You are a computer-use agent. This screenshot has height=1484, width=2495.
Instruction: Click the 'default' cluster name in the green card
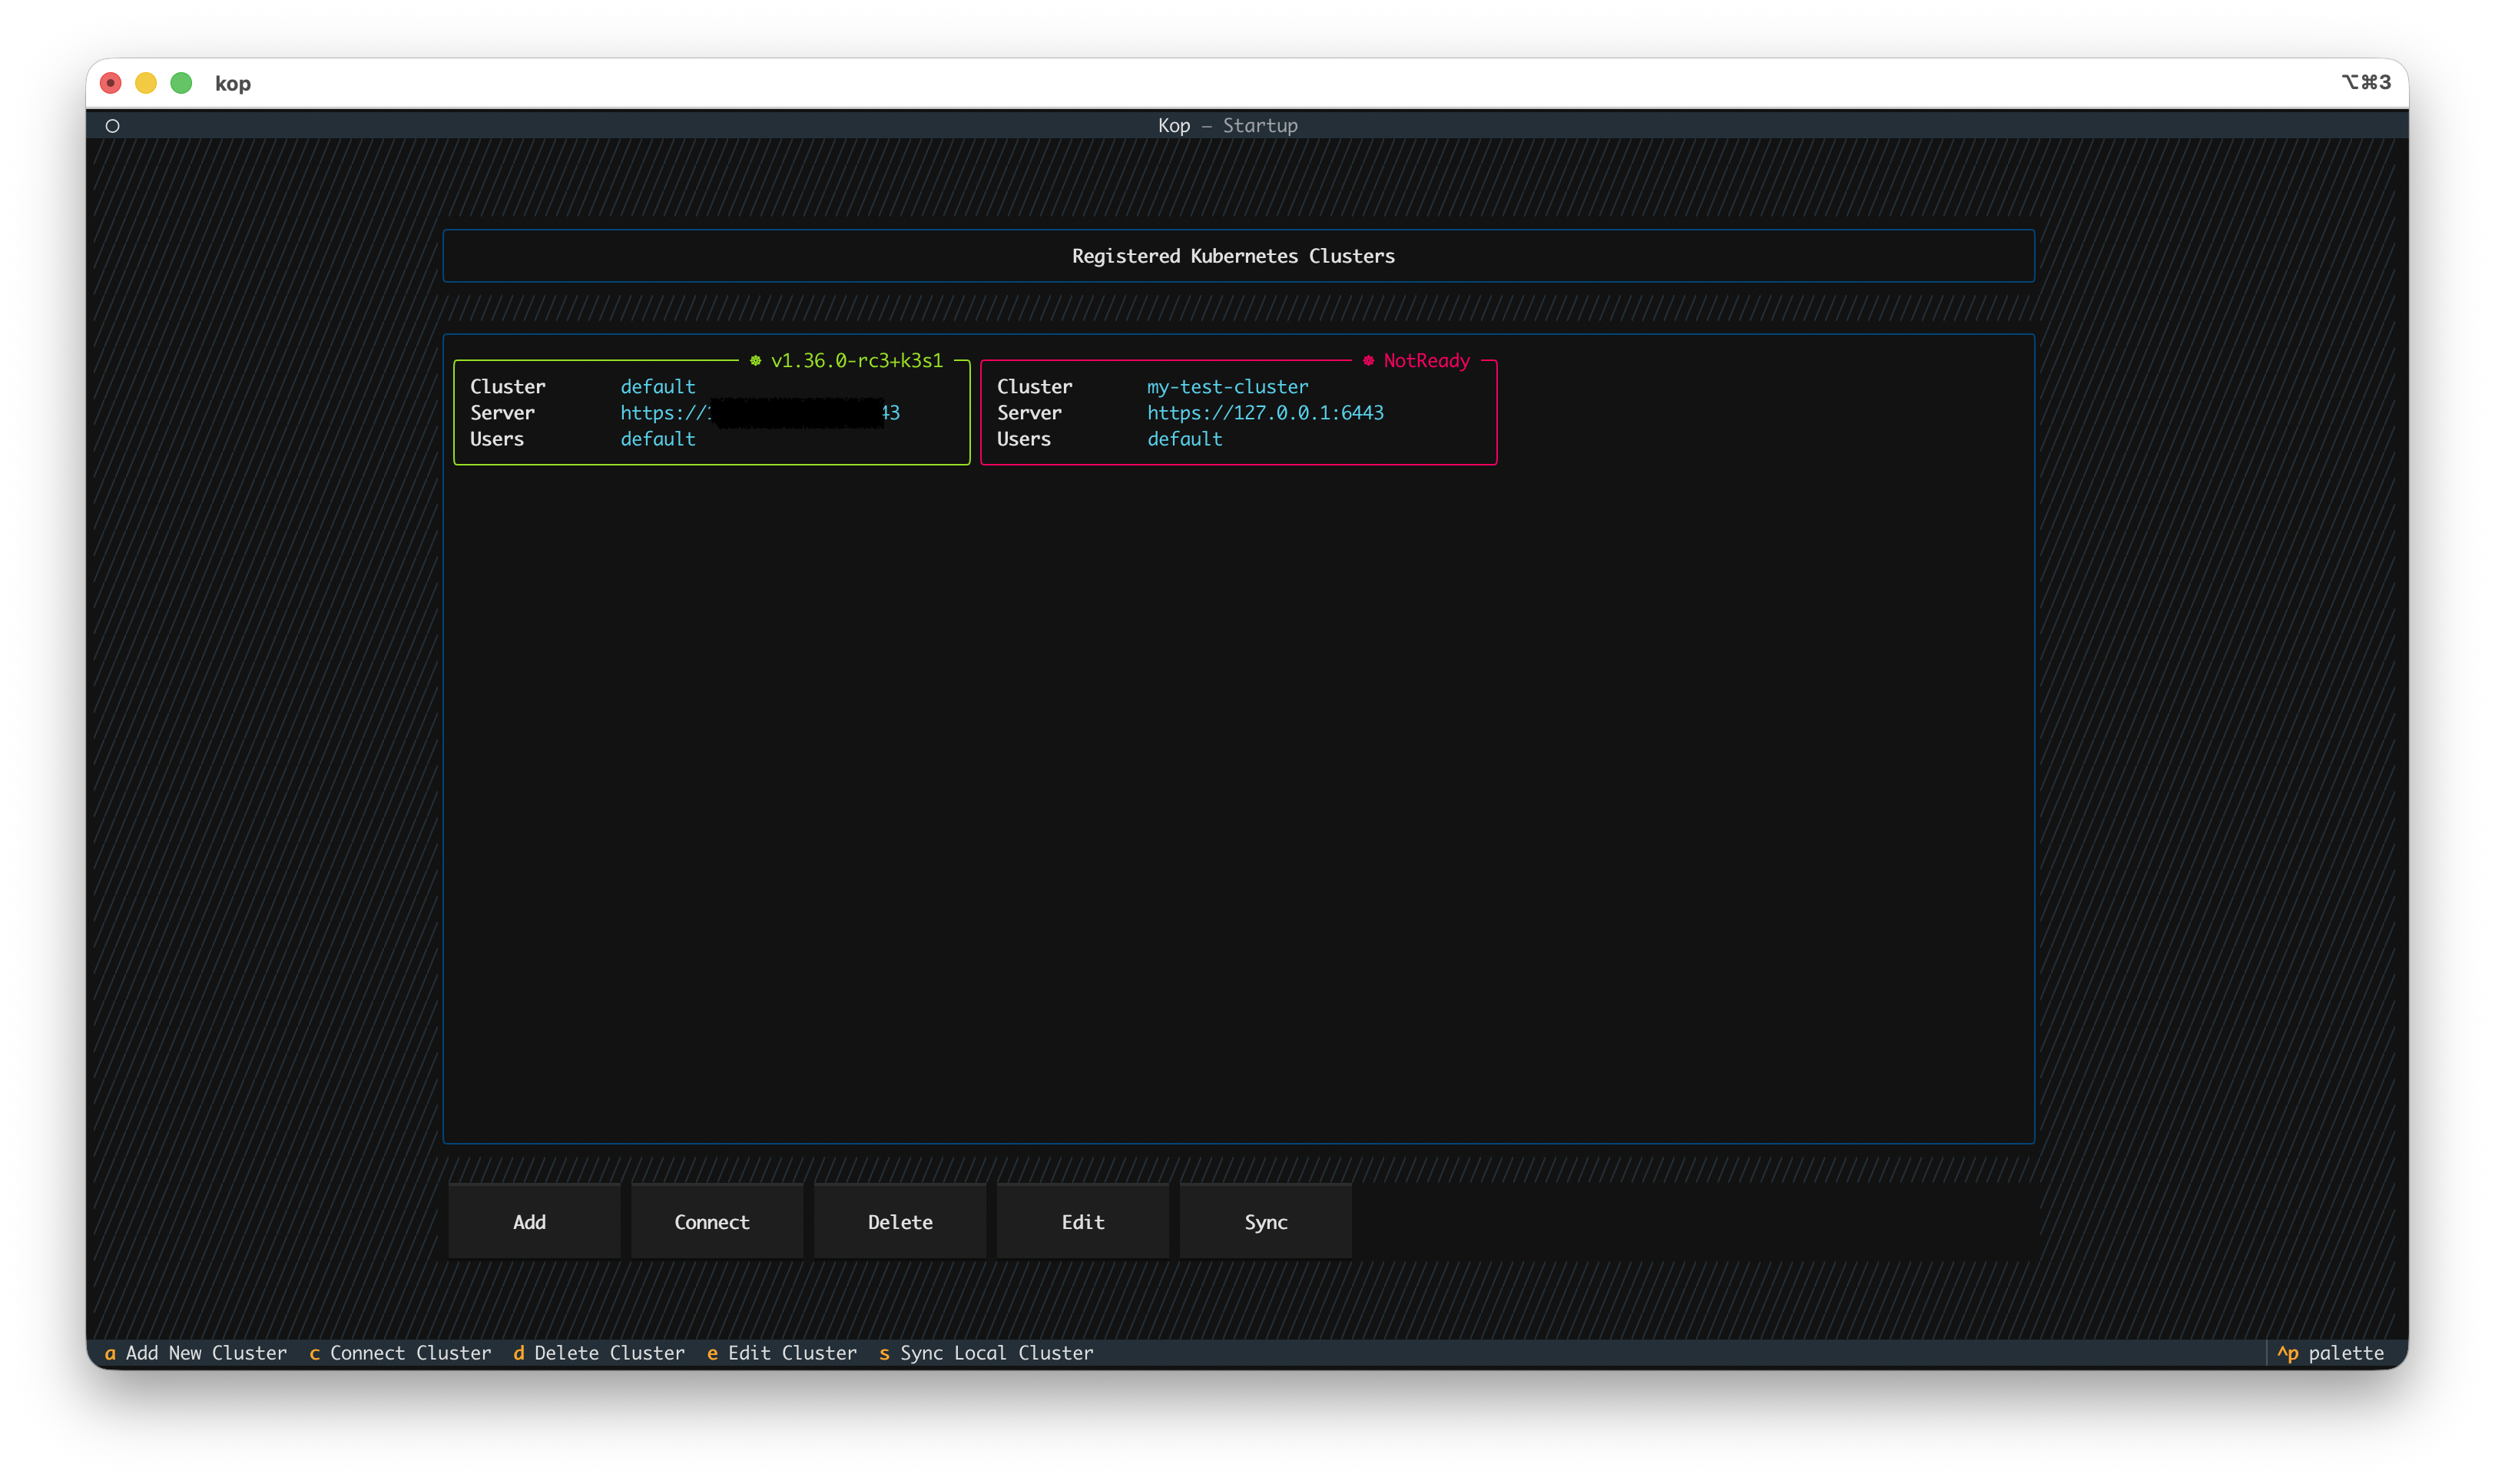[x=657, y=387]
